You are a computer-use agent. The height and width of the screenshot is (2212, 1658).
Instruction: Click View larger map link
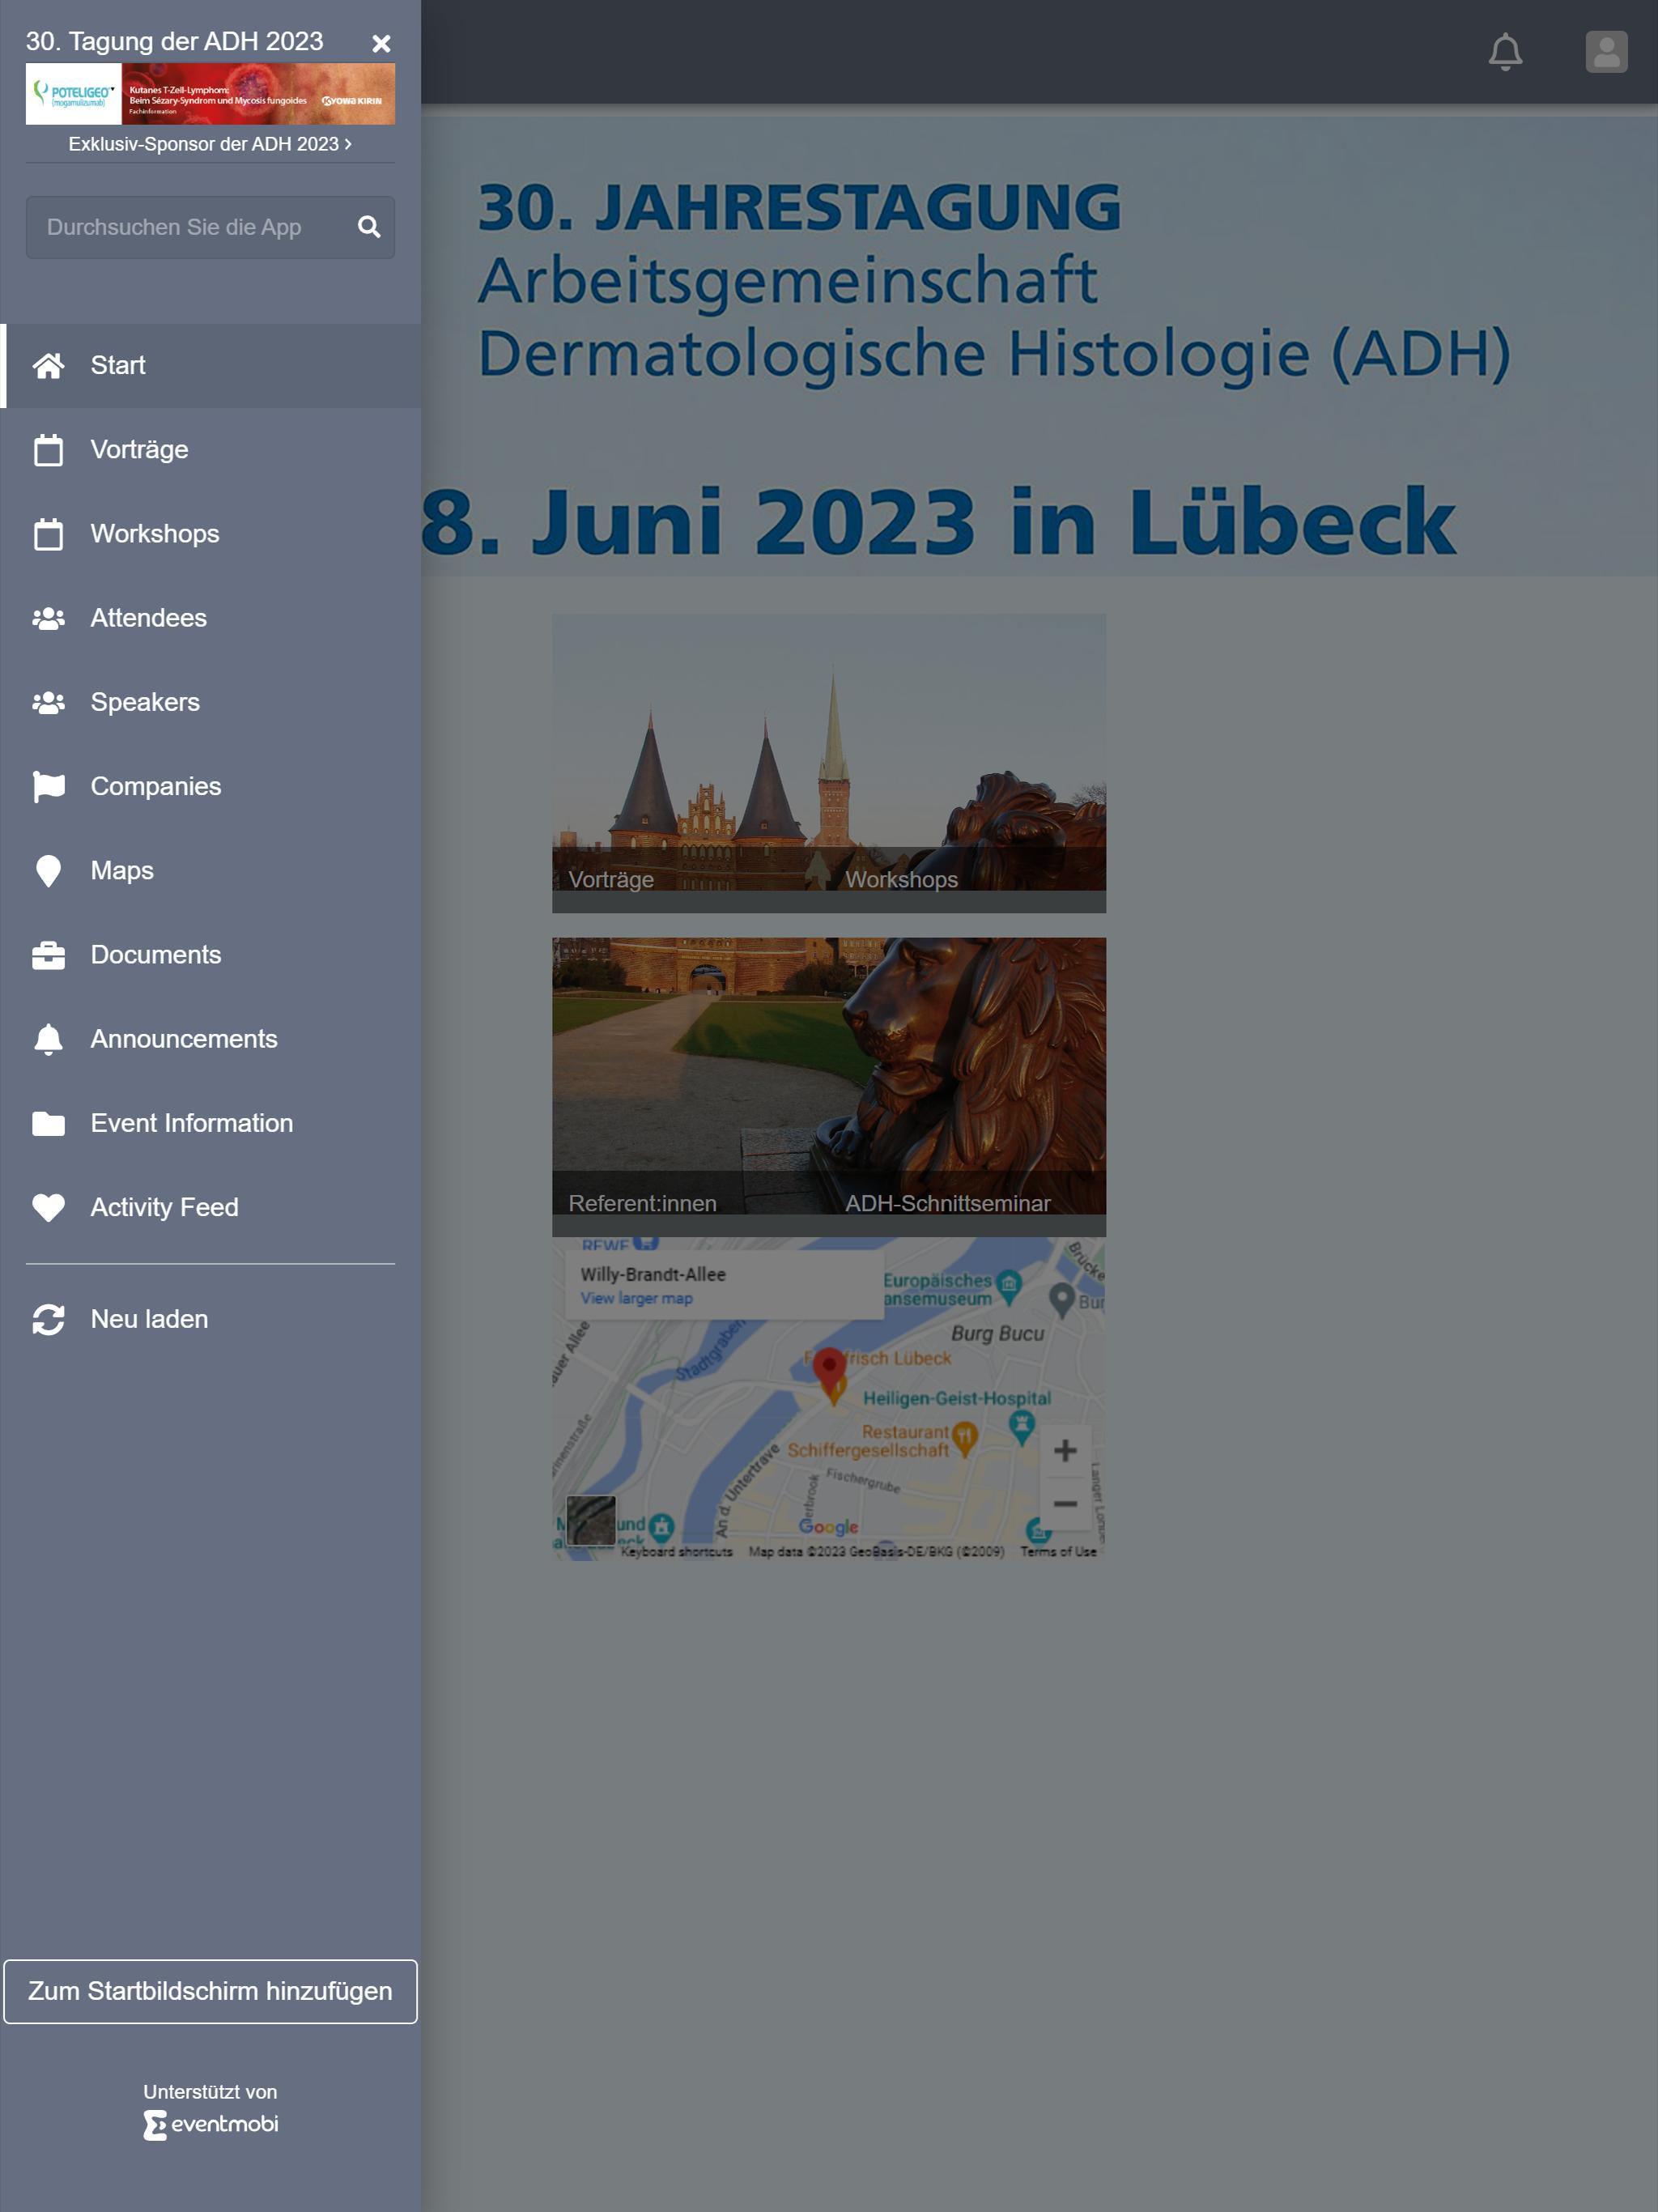(637, 1298)
